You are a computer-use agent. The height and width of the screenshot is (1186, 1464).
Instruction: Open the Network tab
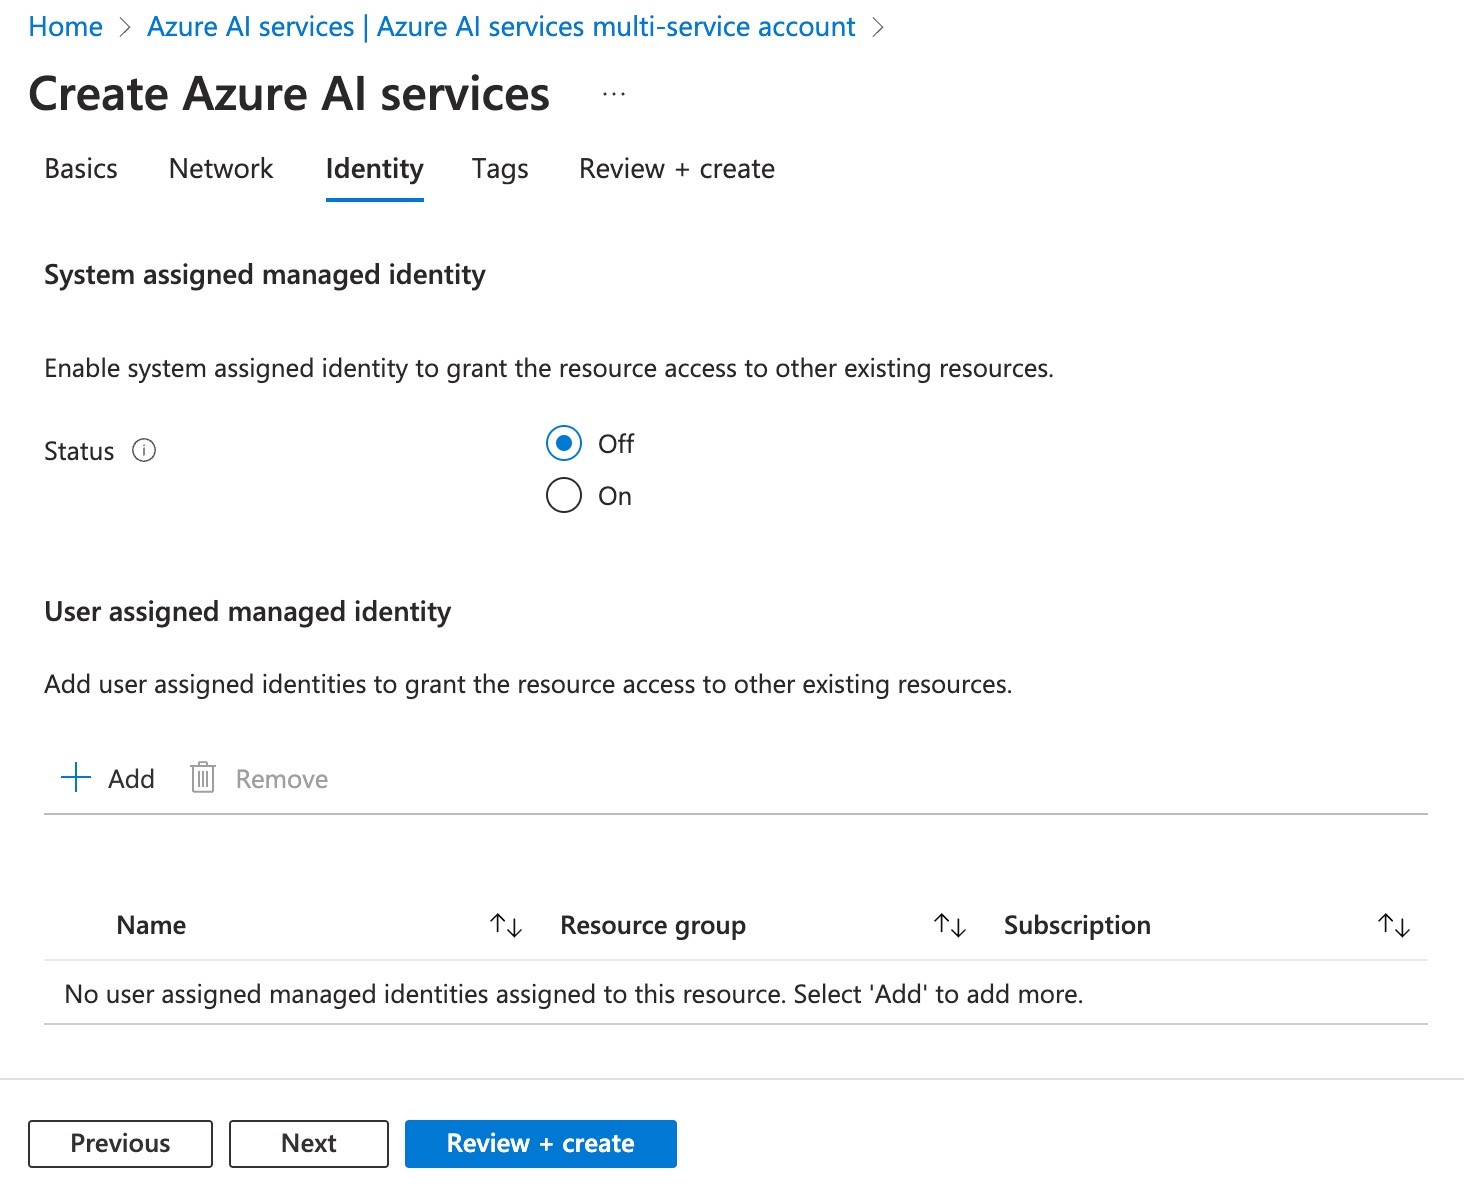220,169
